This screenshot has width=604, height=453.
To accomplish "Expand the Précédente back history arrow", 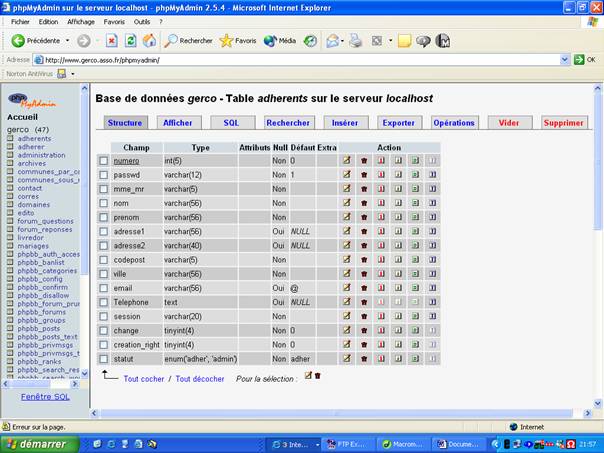I will pos(68,41).
